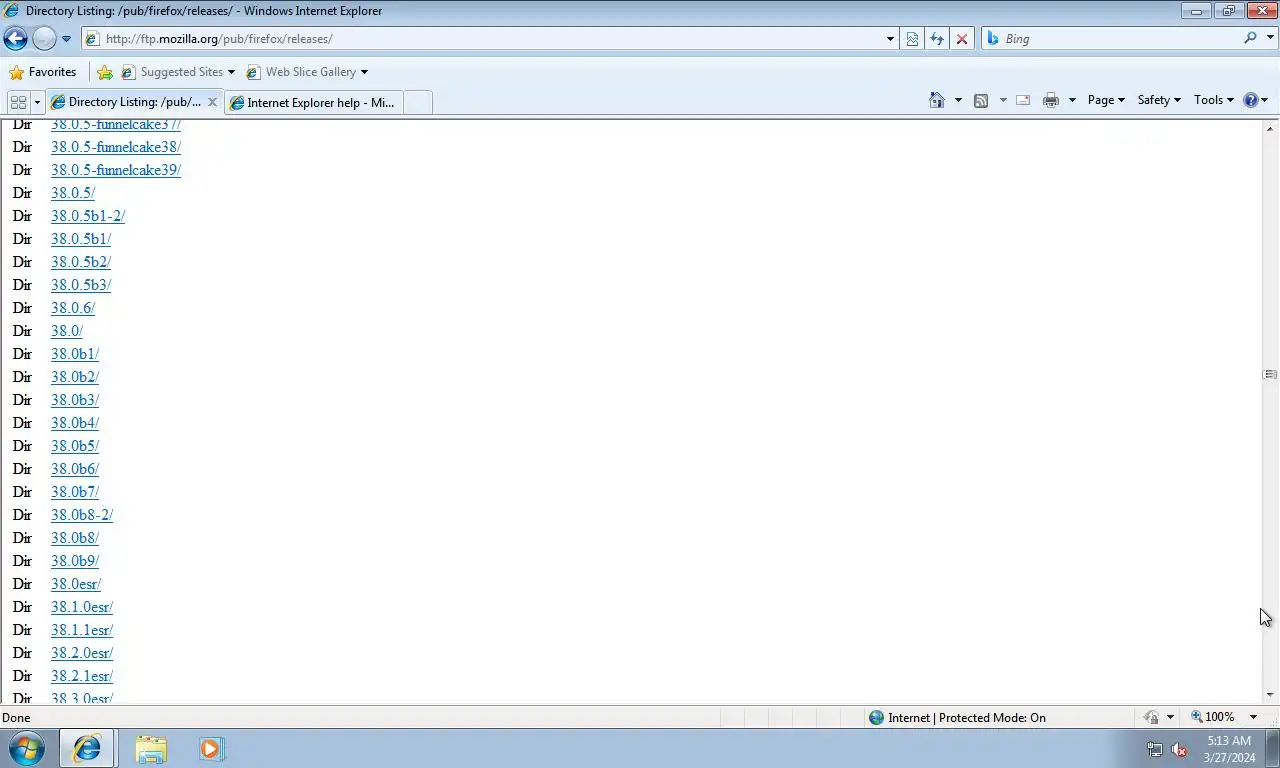Open the 38.0.5b1-2/ directory link

point(88,216)
